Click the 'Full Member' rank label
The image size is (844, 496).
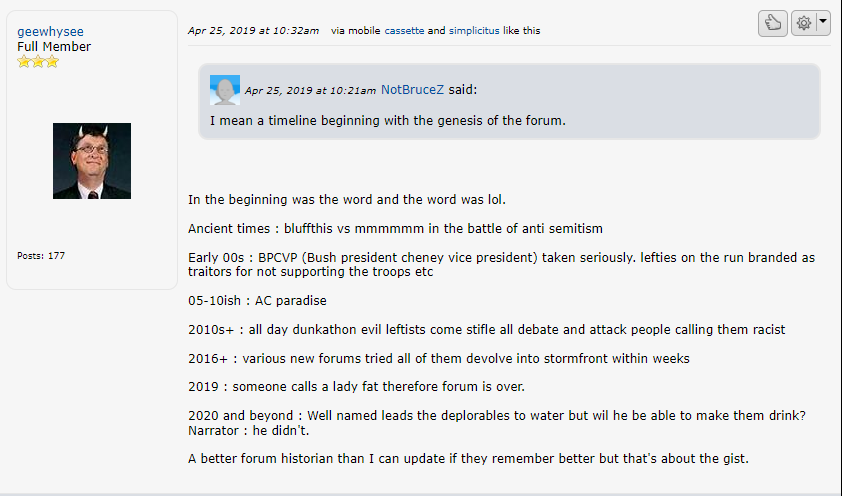(54, 47)
